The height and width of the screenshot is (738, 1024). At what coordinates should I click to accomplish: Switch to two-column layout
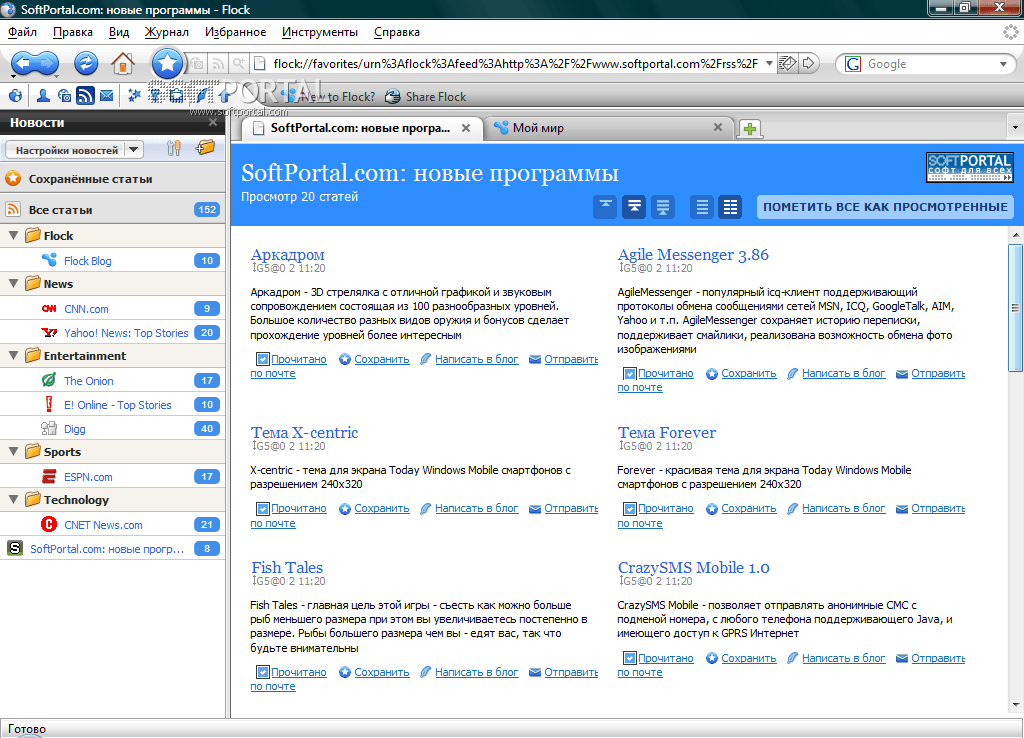730,207
